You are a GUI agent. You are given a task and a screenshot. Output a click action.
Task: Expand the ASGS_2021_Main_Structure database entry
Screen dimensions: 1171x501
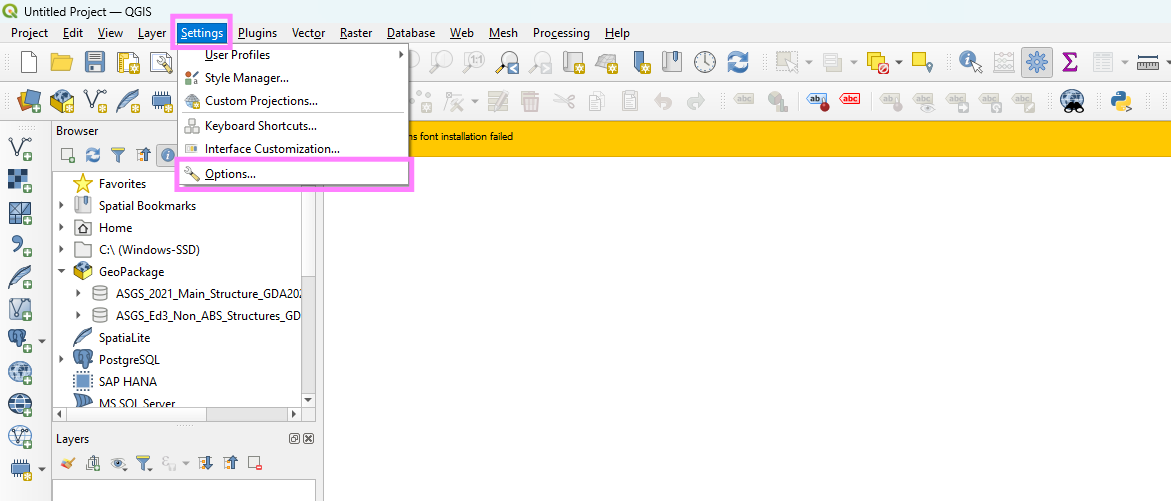78,293
